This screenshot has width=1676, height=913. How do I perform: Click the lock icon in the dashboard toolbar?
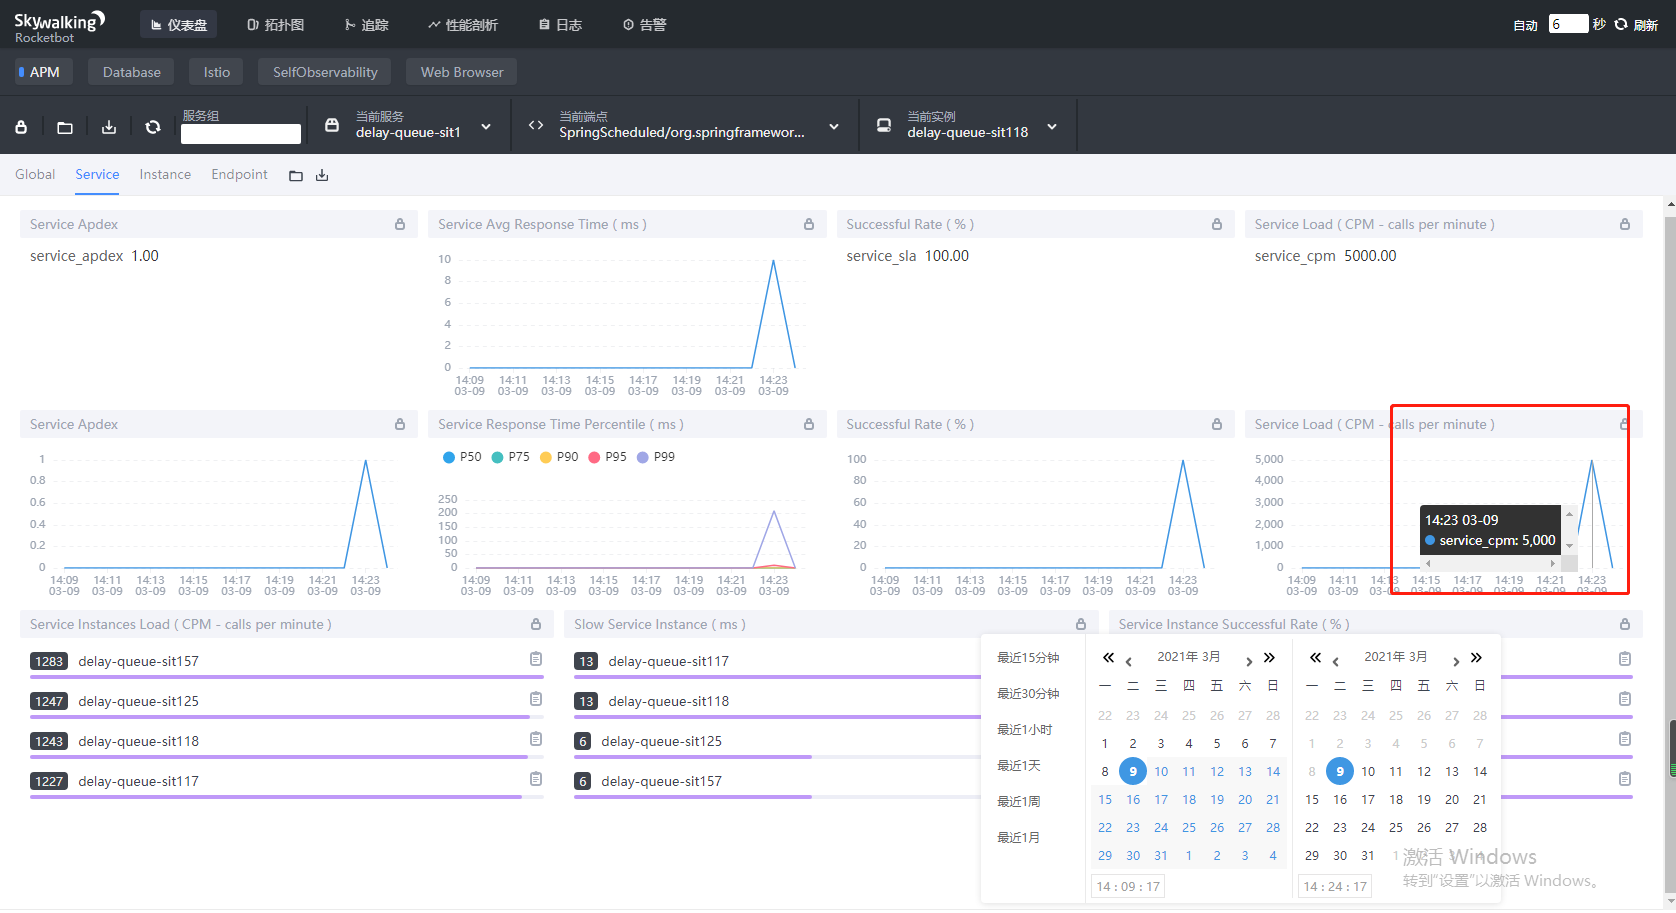click(21, 127)
